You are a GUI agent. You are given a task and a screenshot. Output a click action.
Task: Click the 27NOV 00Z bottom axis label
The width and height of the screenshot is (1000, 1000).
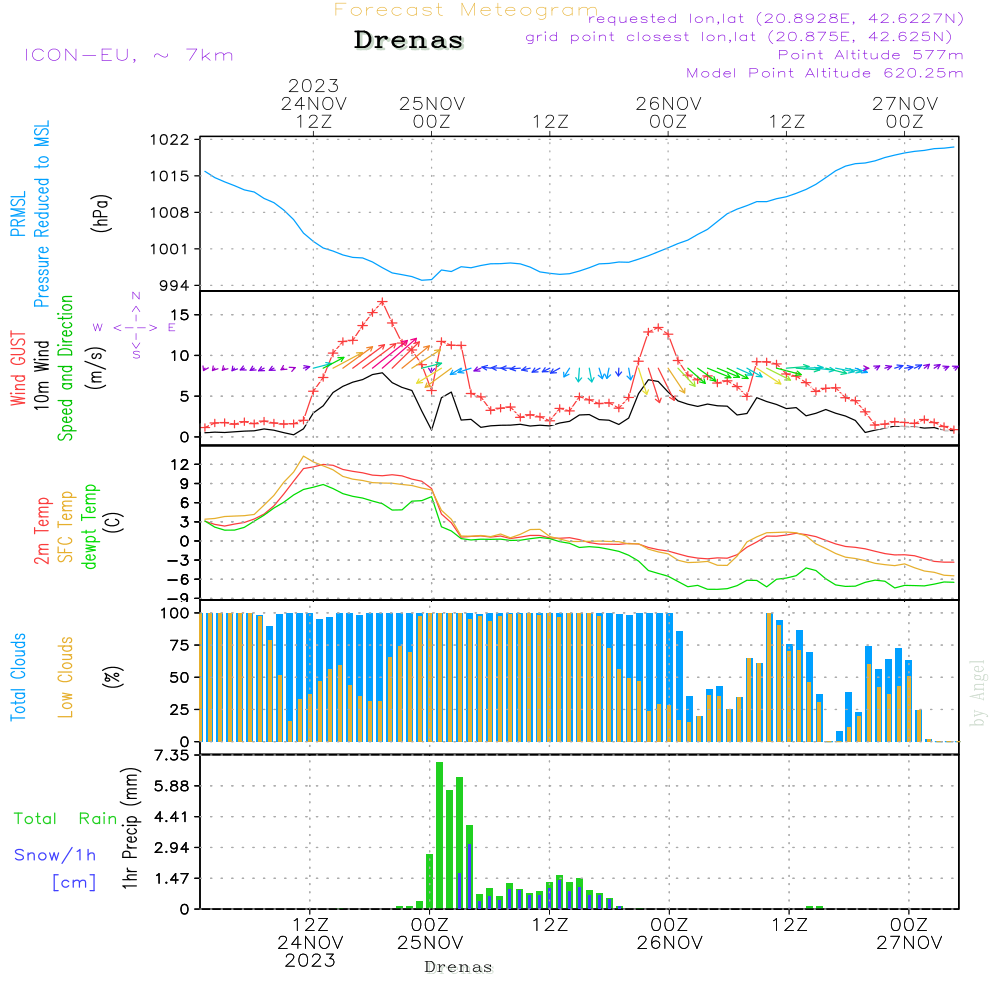coord(907,933)
